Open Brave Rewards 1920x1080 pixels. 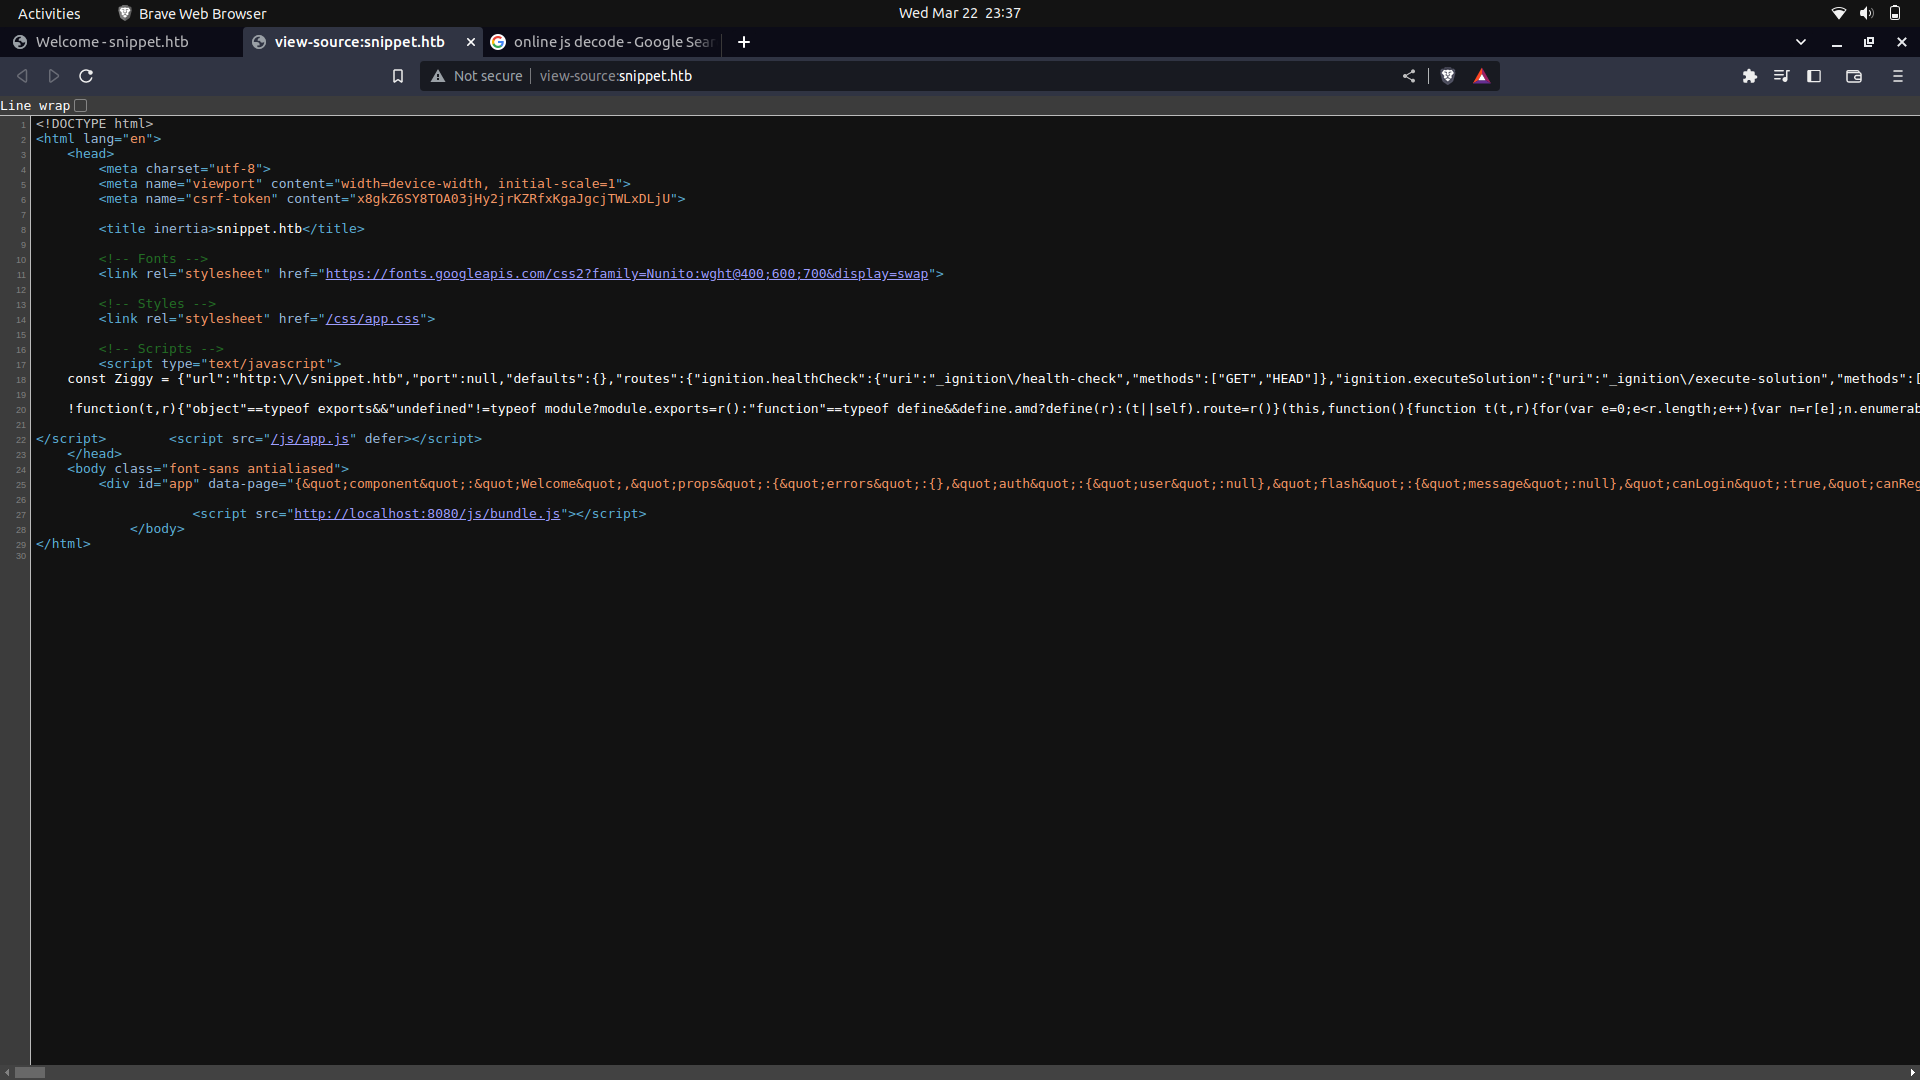(x=1482, y=75)
